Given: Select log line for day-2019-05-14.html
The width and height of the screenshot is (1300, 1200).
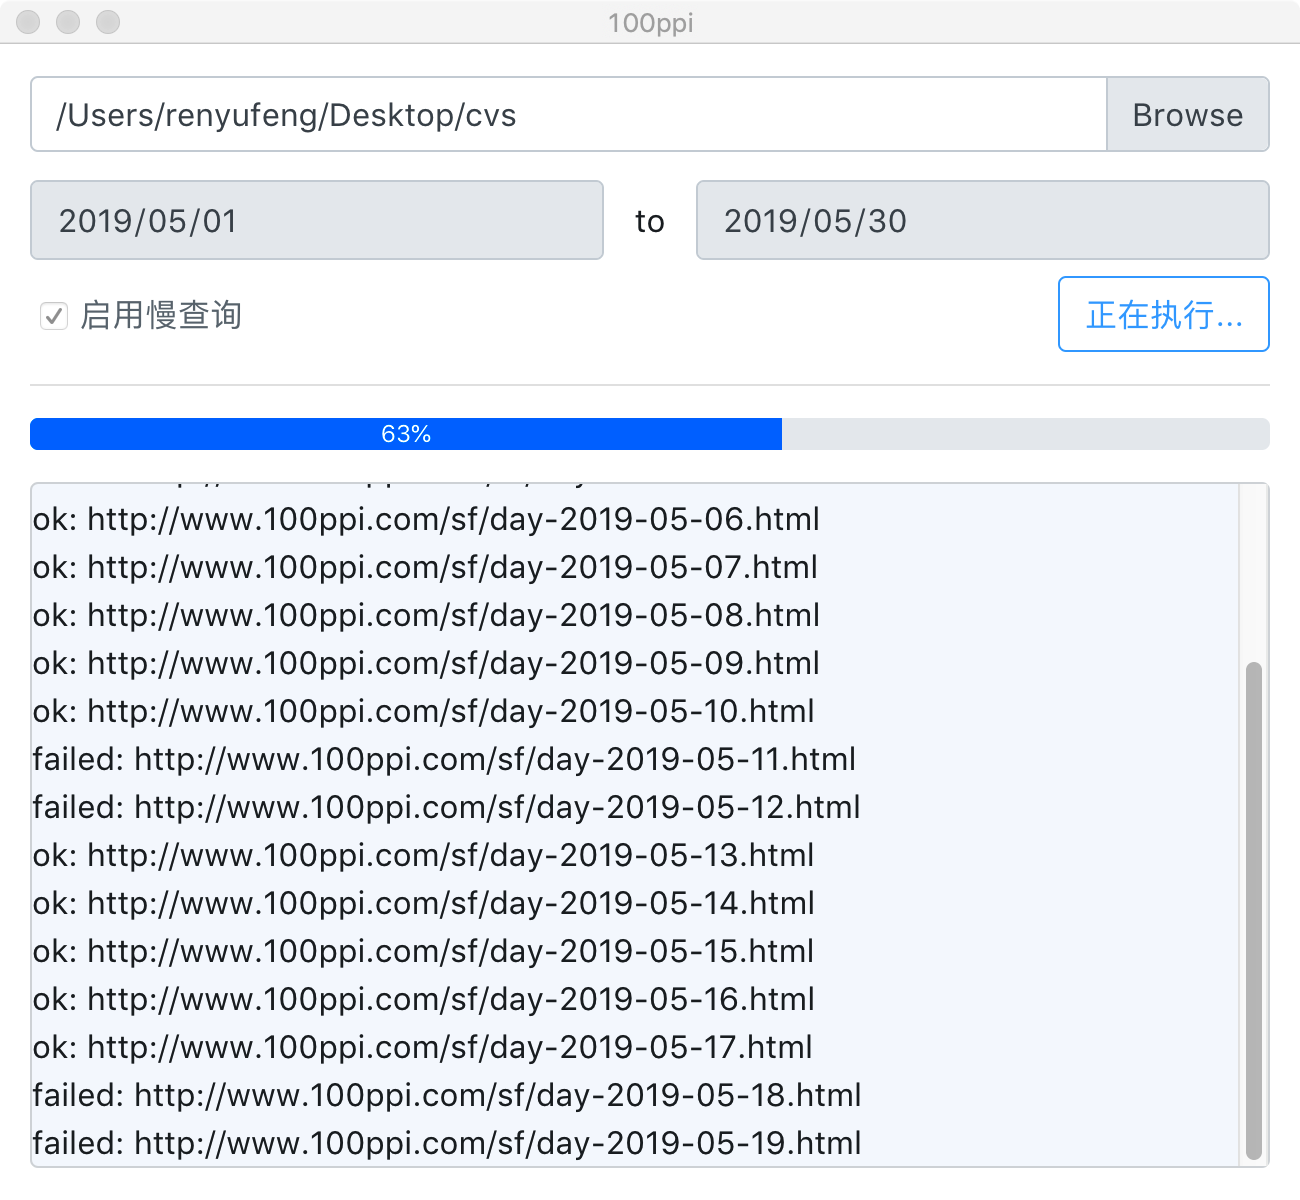Looking at the screenshot, I should [424, 903].
